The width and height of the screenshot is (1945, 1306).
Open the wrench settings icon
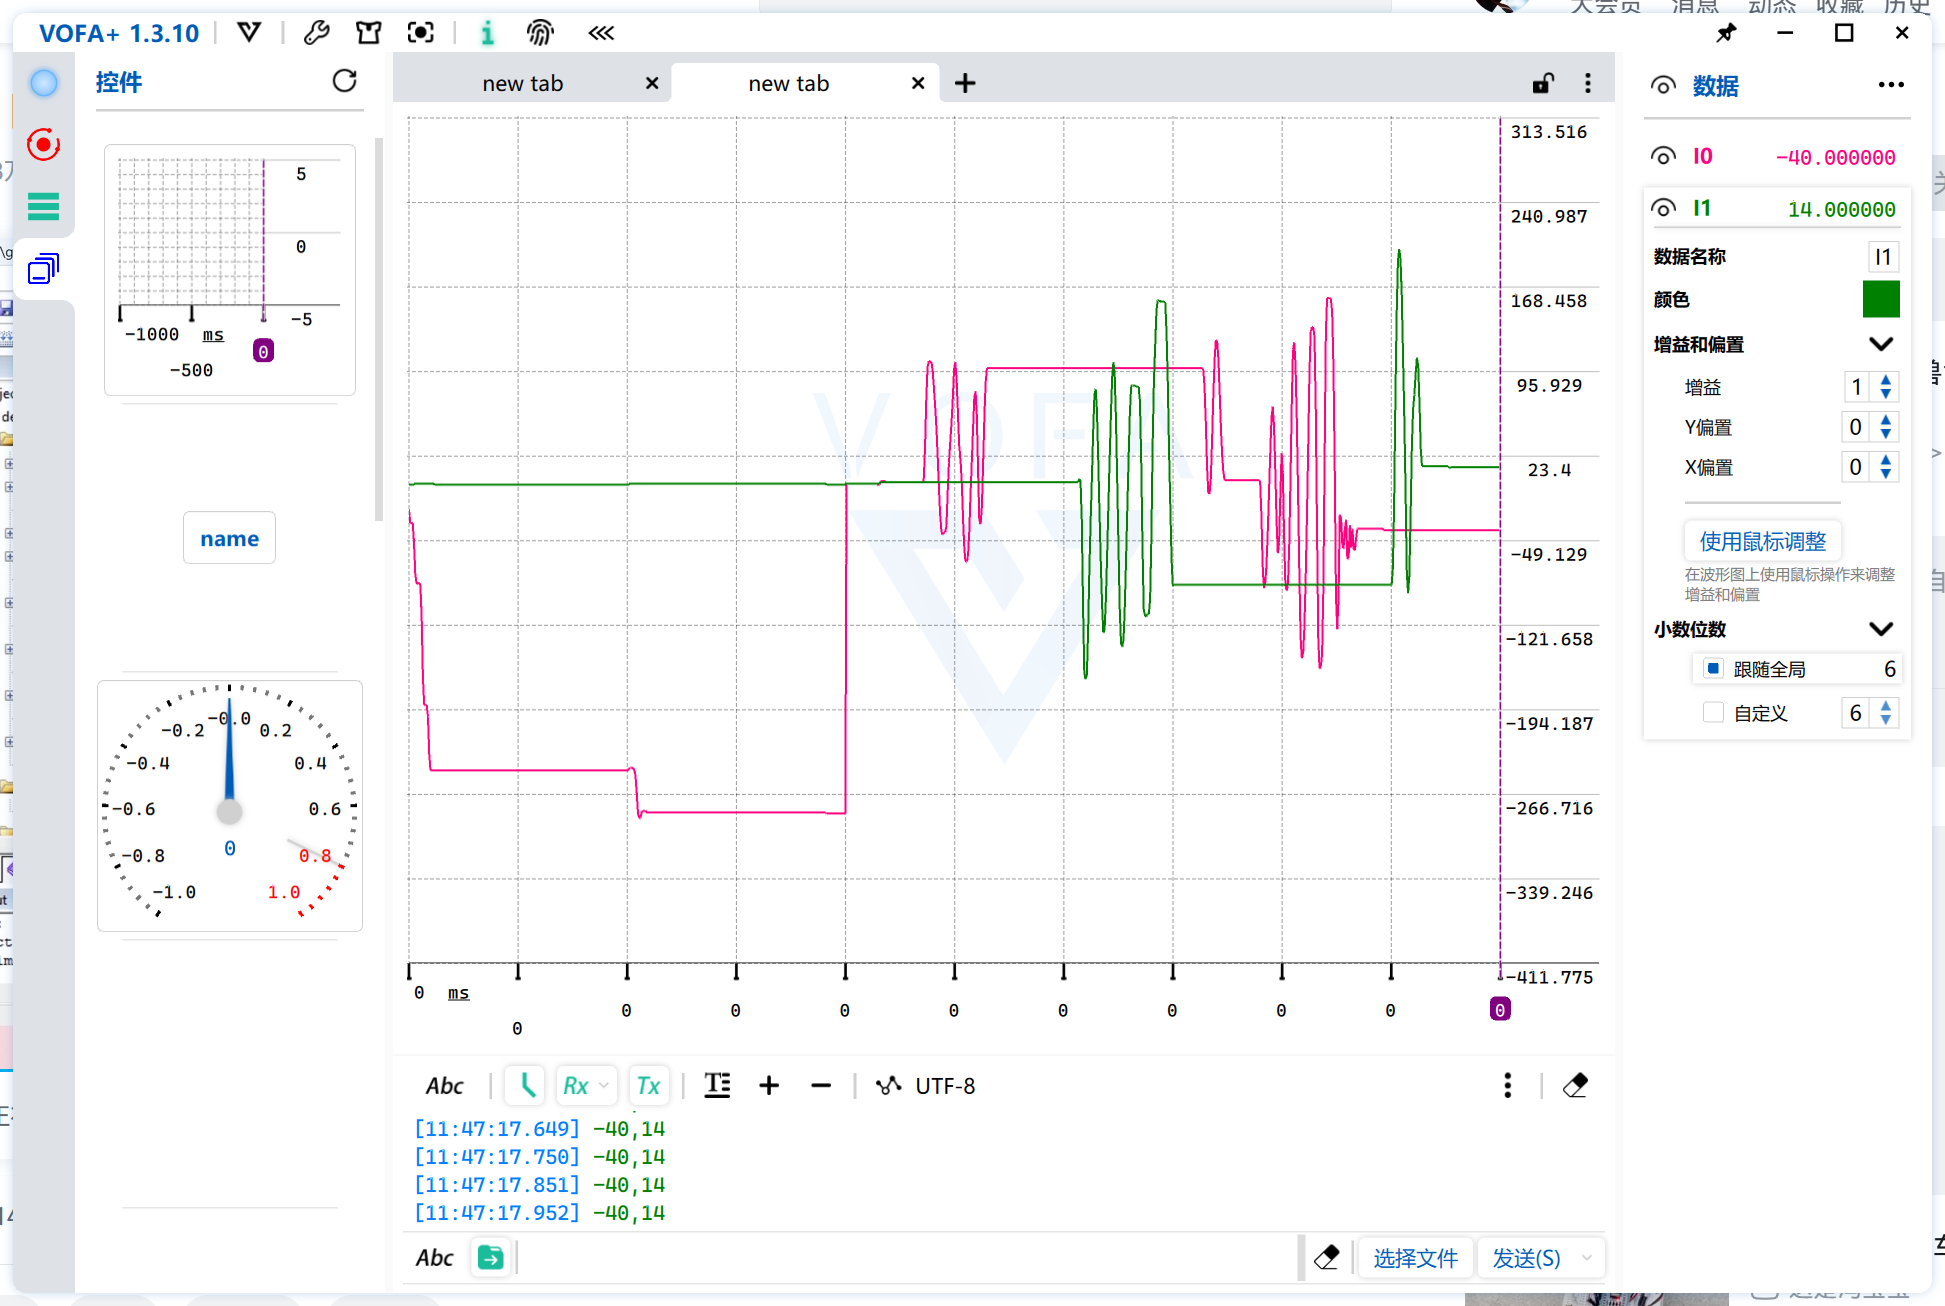click(316, 33)
